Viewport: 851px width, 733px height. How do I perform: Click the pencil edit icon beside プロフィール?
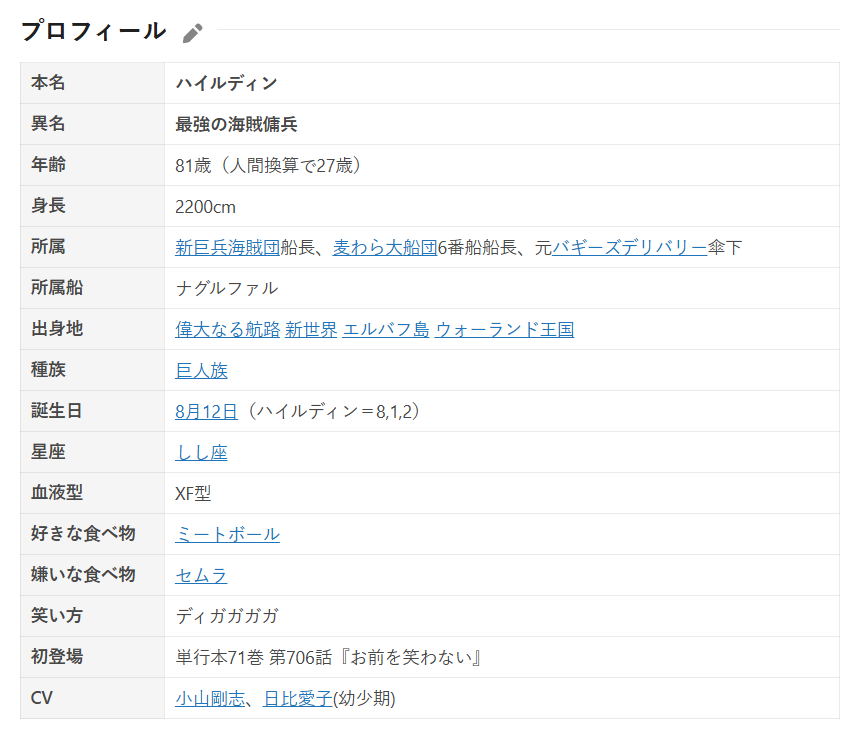pyautogui.click(x=192, y=33)
